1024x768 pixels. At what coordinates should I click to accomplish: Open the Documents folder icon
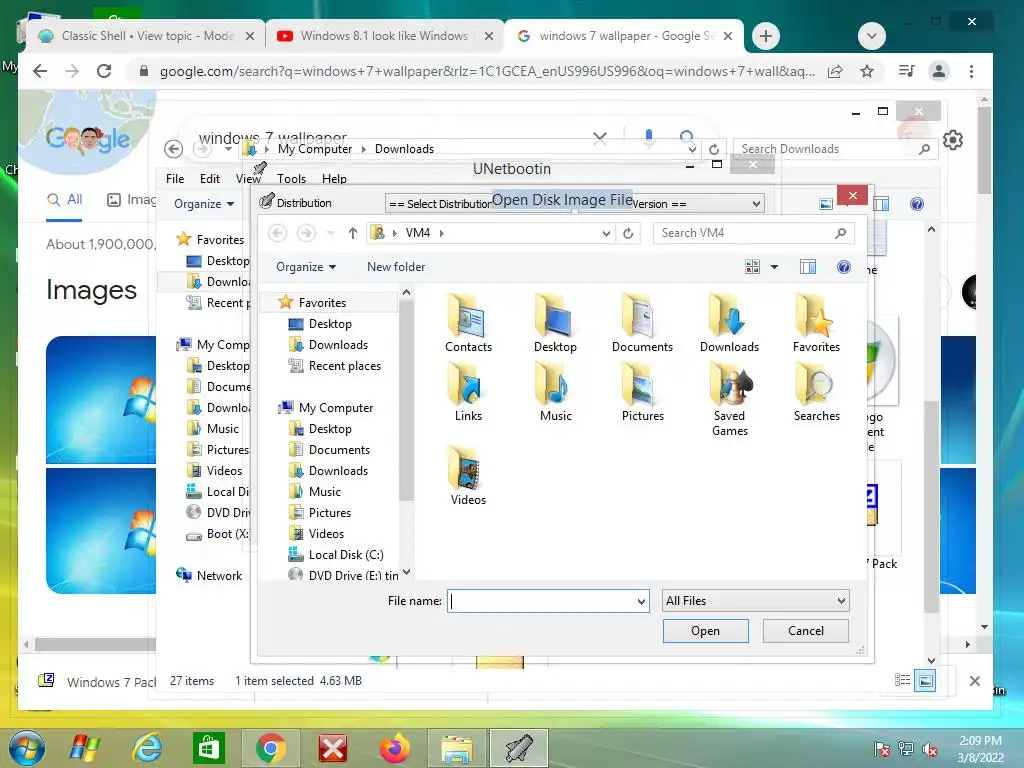[642, 323]
